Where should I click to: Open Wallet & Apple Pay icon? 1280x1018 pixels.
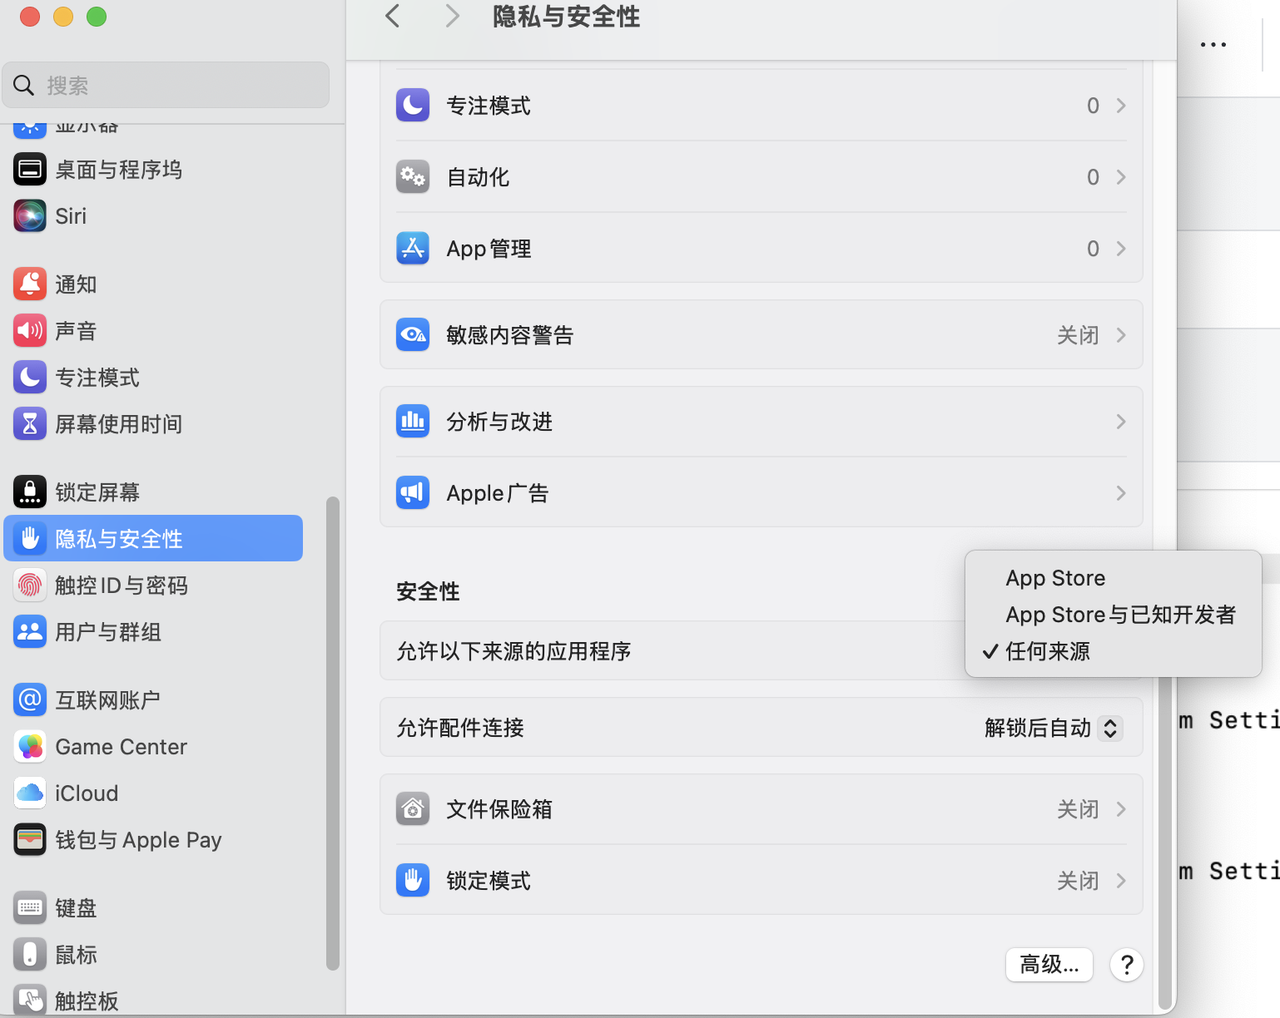point(30,840)
